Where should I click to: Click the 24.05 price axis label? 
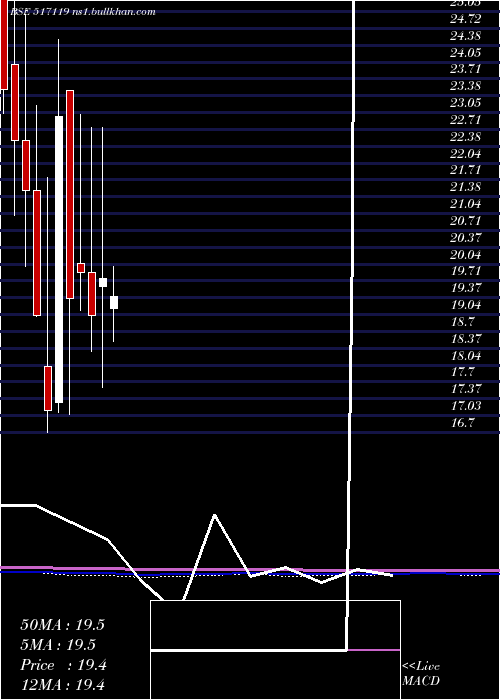coord(466,53)
